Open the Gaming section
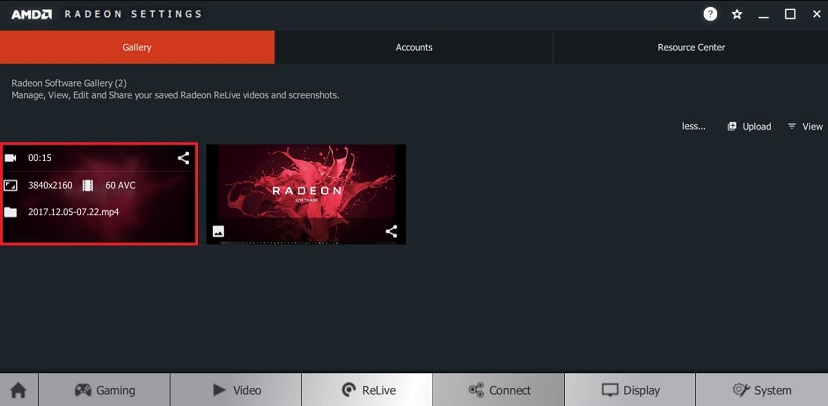The height and width of the screenshot is (406, 828). (x=105, y=390)
